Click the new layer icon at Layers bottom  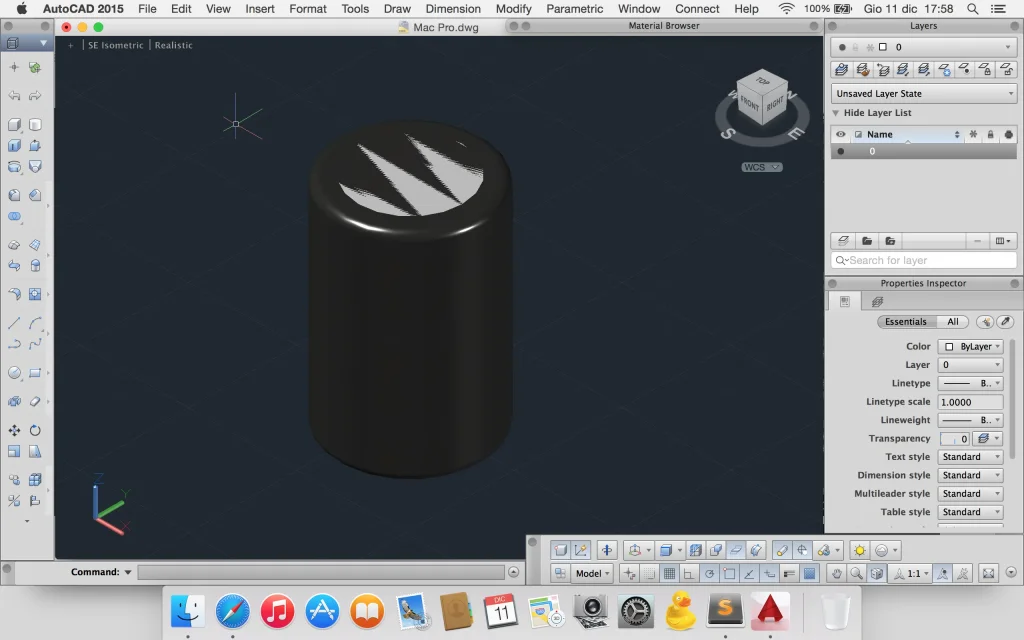pyautogui.click(x=843, y=241)
